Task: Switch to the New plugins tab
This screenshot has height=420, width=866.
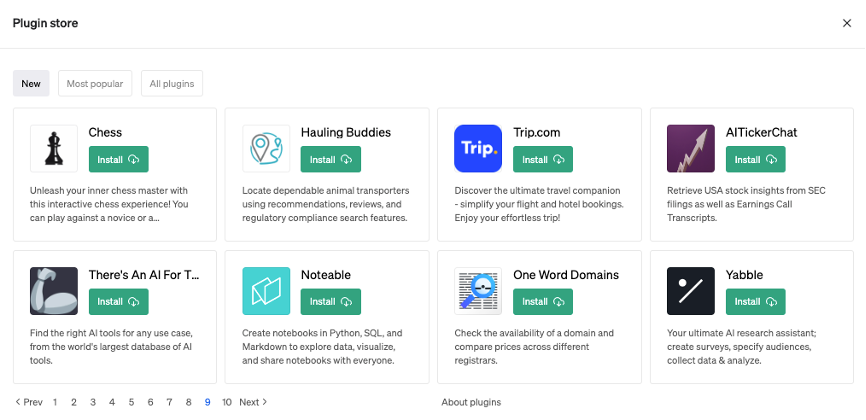Action: (31, 84)
